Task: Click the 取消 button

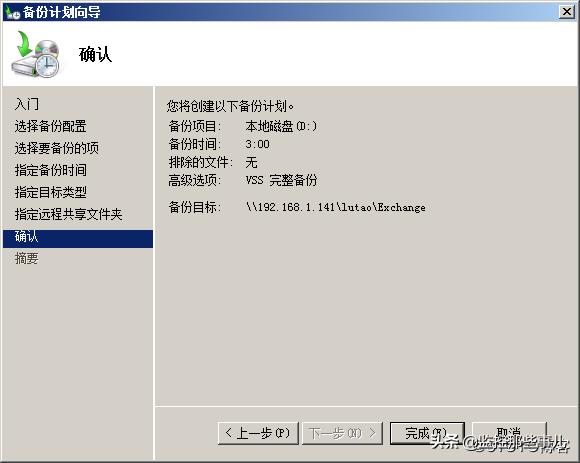Action: point(509,433)
